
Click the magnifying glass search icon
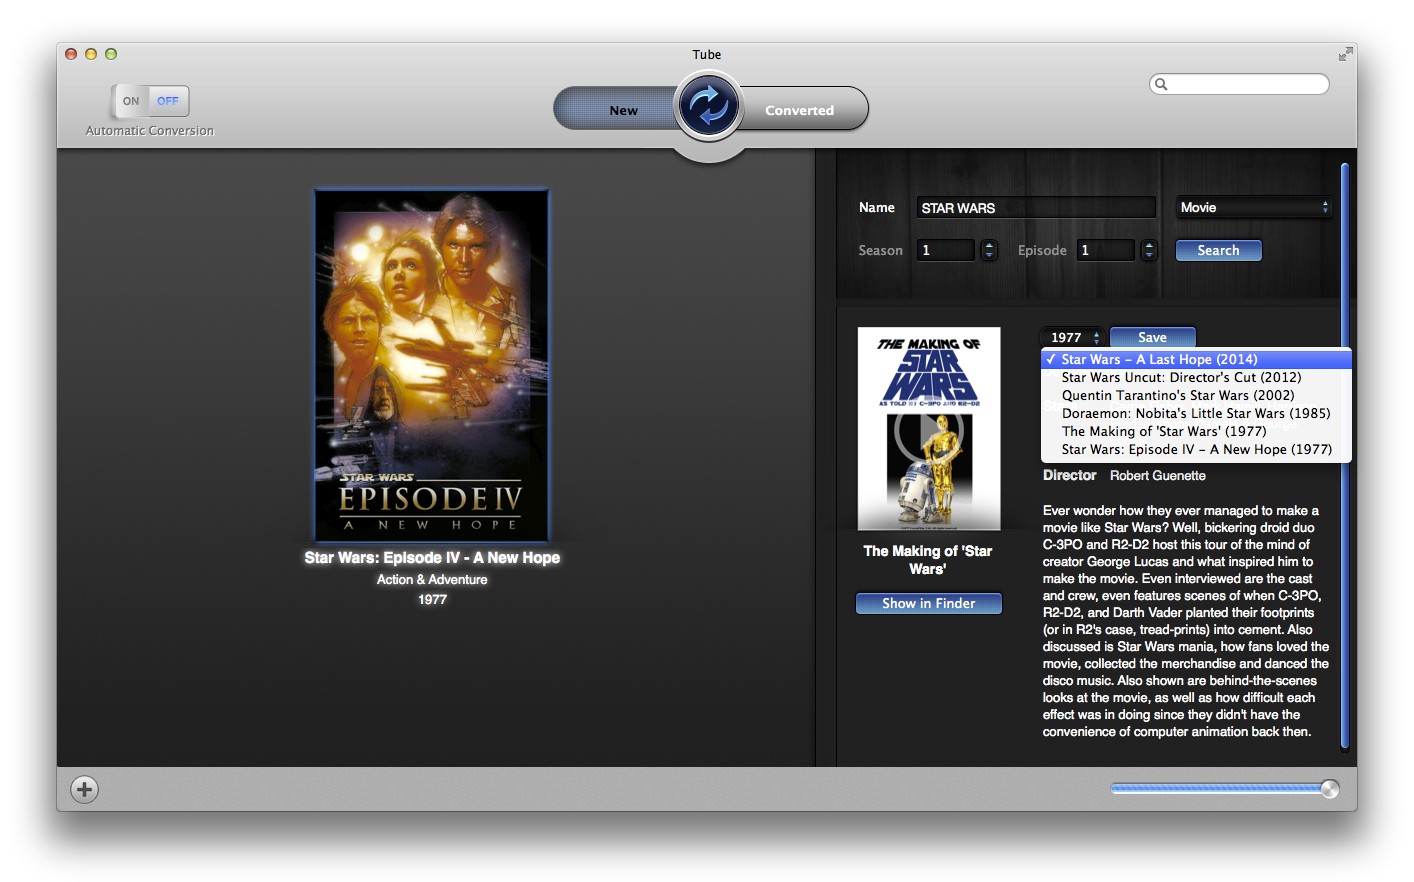(x=1161, y=84)
